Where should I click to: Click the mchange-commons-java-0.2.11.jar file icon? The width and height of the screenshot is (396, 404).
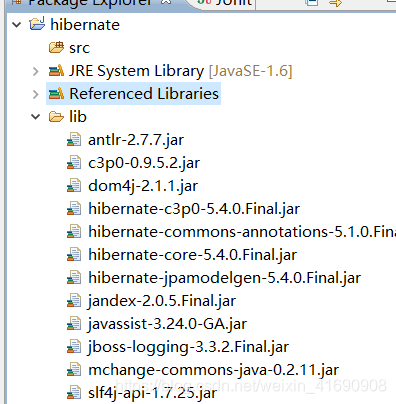tap(74, 370)
